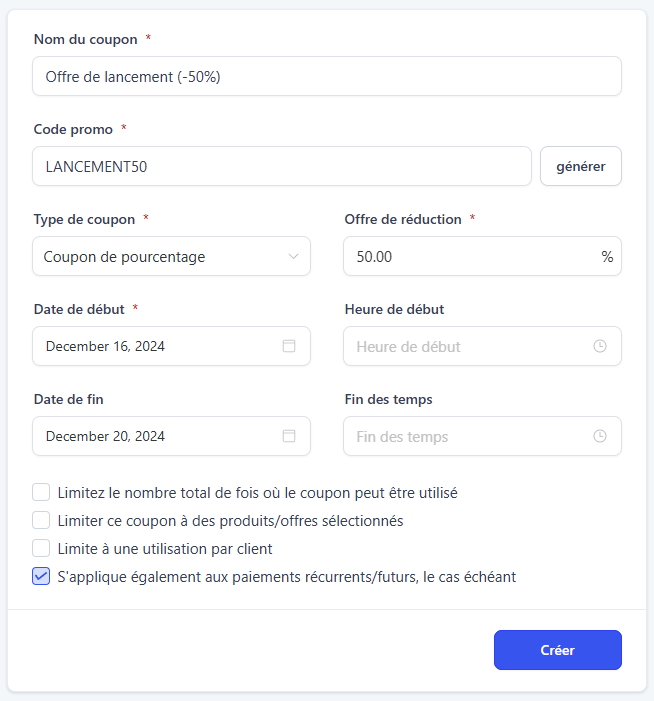Open the start date calendar icon

pyautogui.click(x=289, y=346)
